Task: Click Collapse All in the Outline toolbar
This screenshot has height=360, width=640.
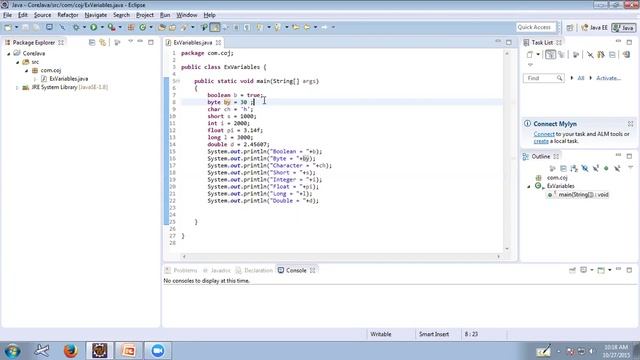Action: (563, 168)
